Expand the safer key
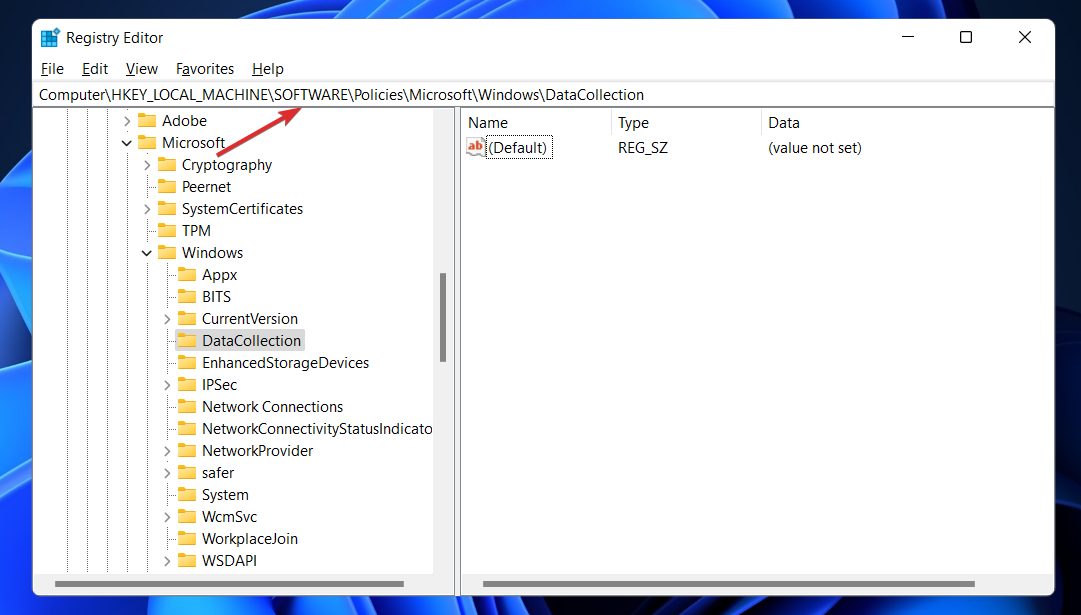This screenshot has width=1081, height=615. pos(167,473)
